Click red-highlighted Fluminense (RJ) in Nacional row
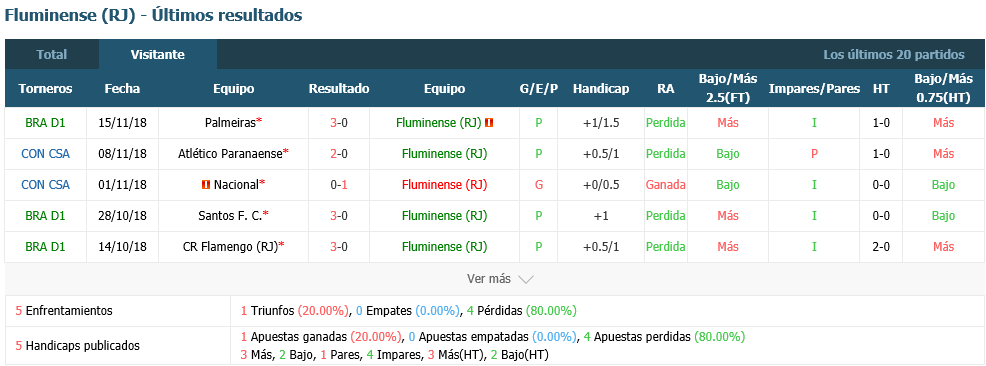Screen dimensions: 986x366 (444, 185)
